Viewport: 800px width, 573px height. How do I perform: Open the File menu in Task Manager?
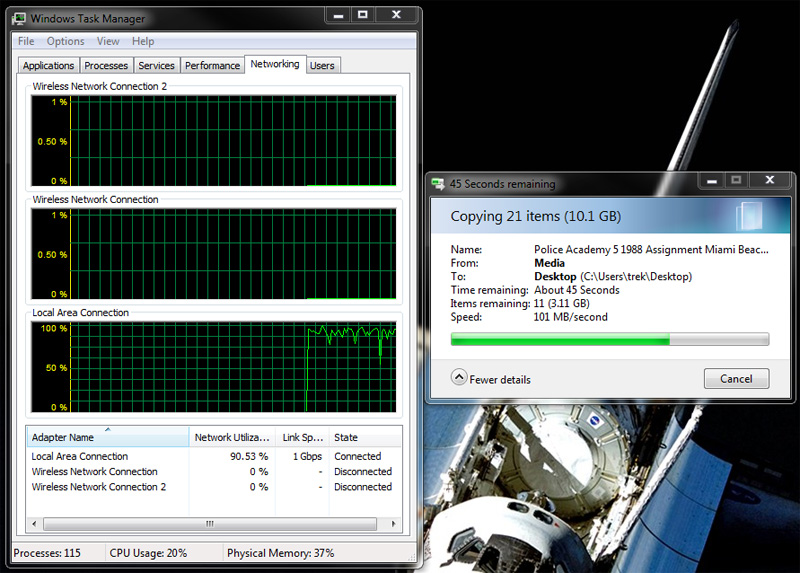click(26, 41)
